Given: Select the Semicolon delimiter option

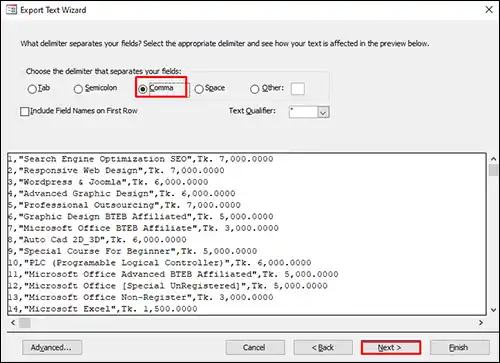Looking at the screenshot, I should [78, 89].
